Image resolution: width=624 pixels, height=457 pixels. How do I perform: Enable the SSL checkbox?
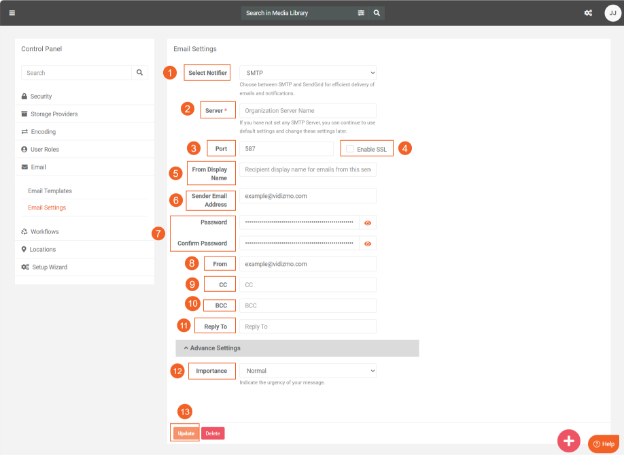(x=350, y=149)
